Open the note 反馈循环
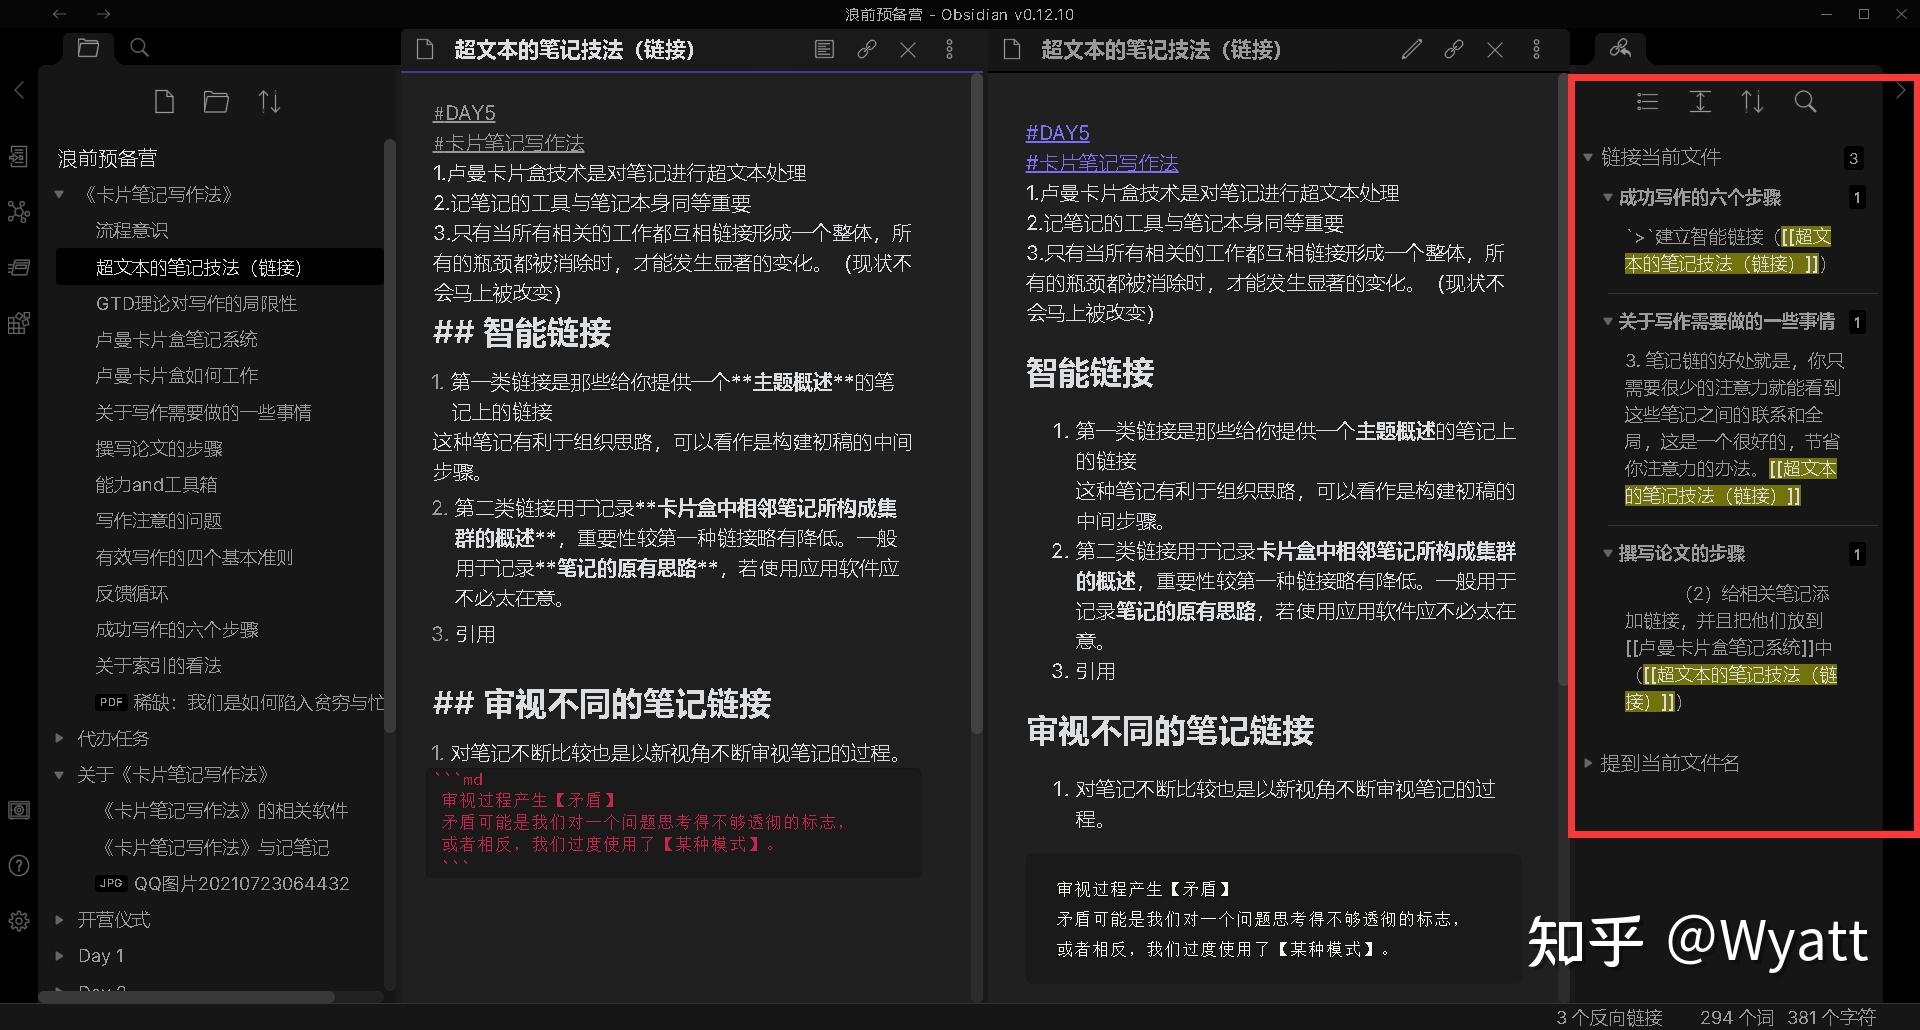 coord(132,593)
